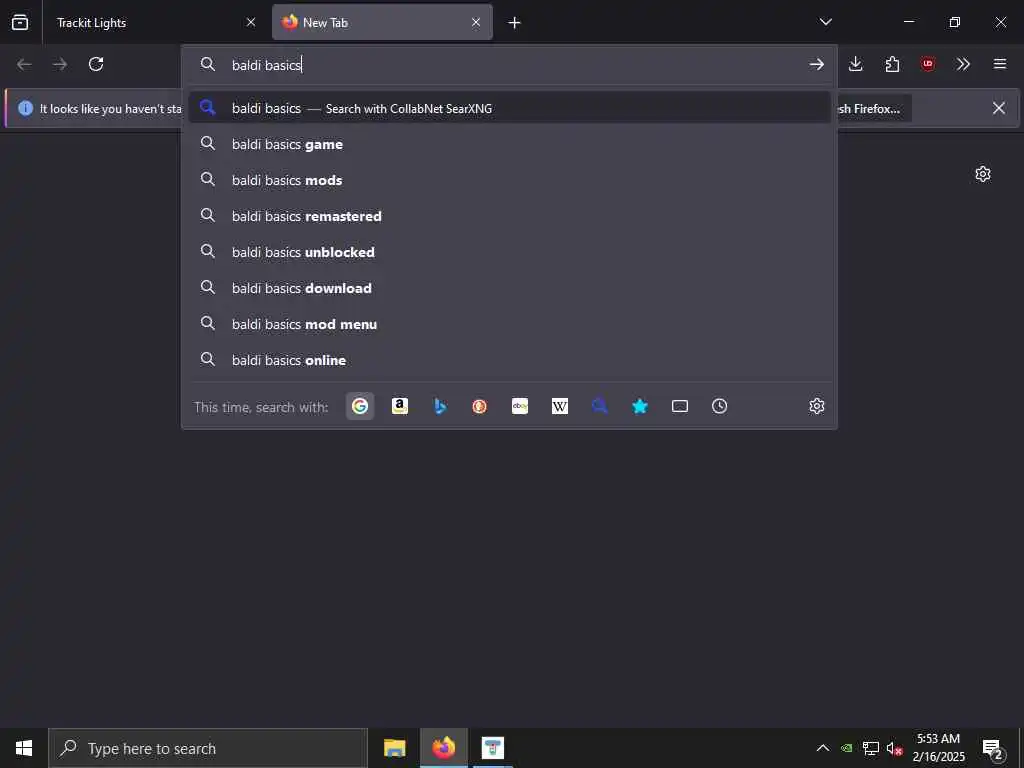Viewport: 1024px width, 768px height.
Task: Click Firefox icon in taskbar
Action: click(443, 748)
